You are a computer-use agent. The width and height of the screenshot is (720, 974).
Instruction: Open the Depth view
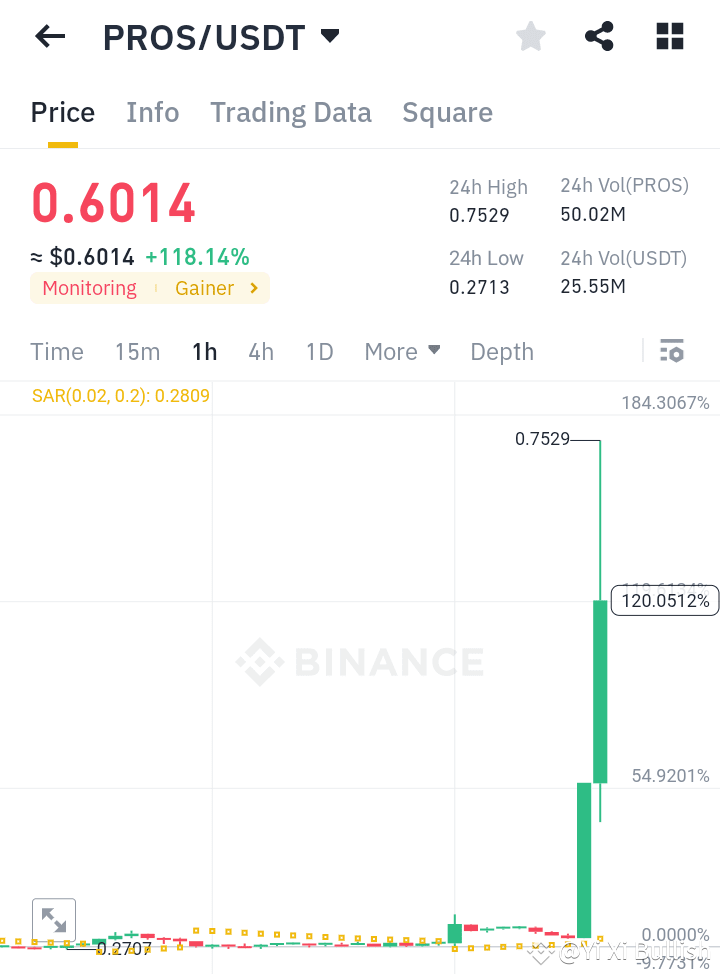coord(501,351)
